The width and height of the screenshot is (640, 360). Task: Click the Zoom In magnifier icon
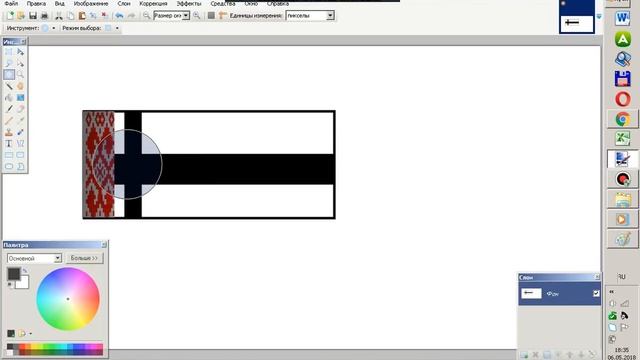point(197,16)
